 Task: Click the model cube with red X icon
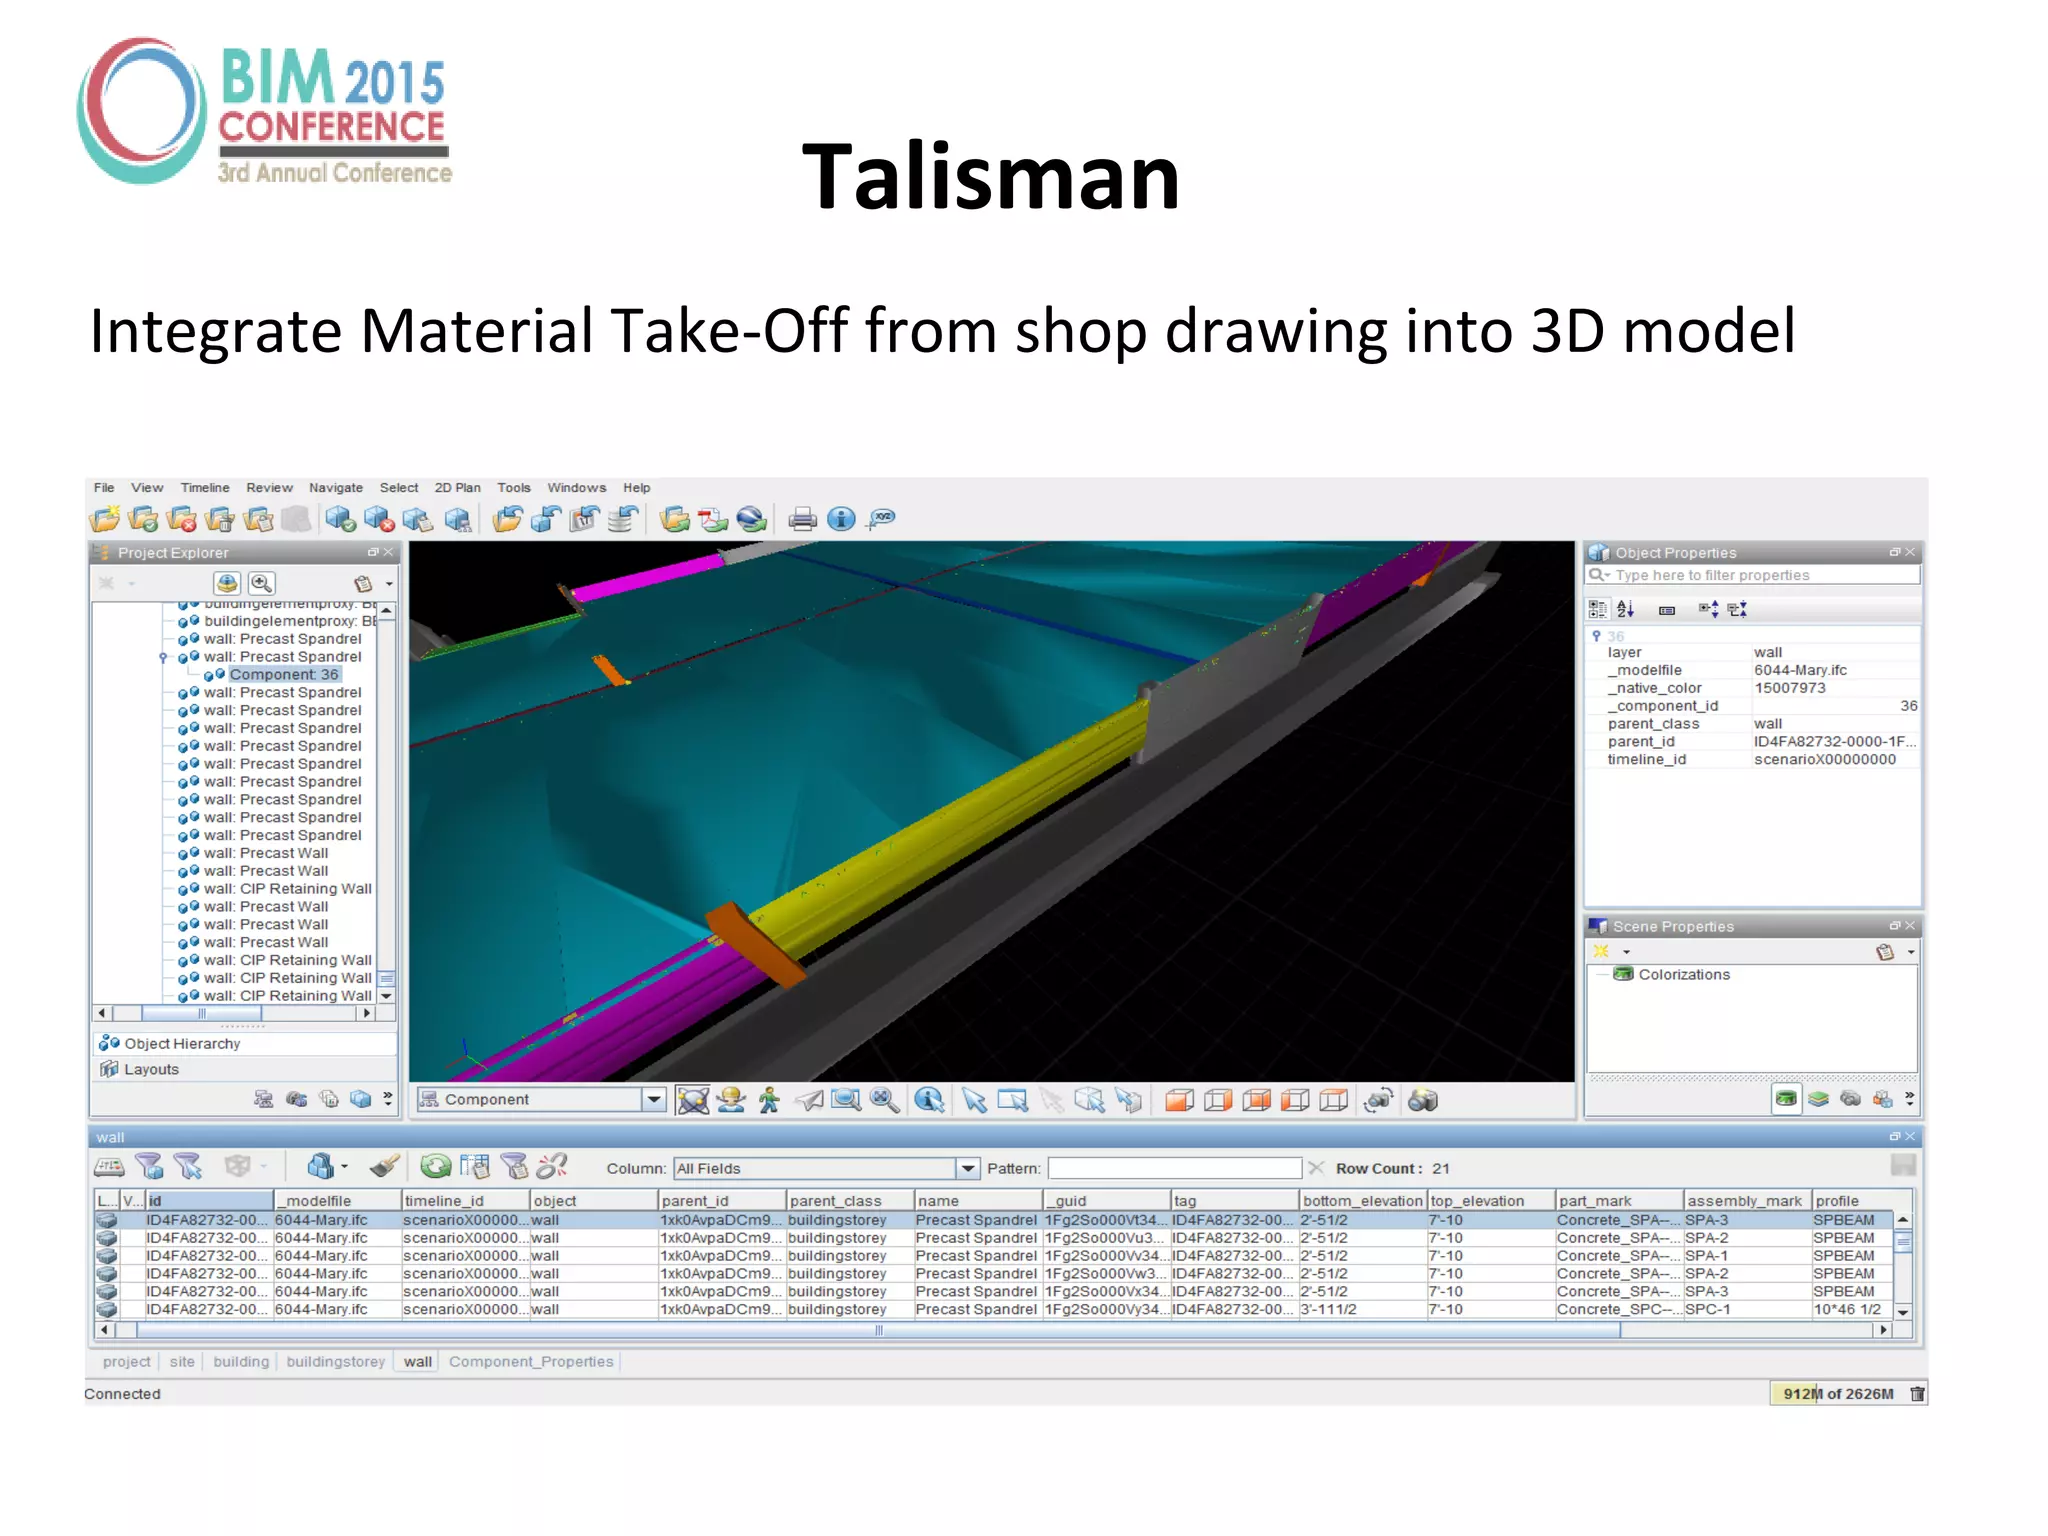coord(380,519)
